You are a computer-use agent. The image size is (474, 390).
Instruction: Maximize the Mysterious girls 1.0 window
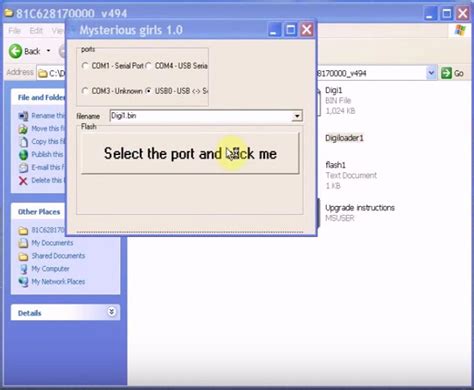point(290,30)
